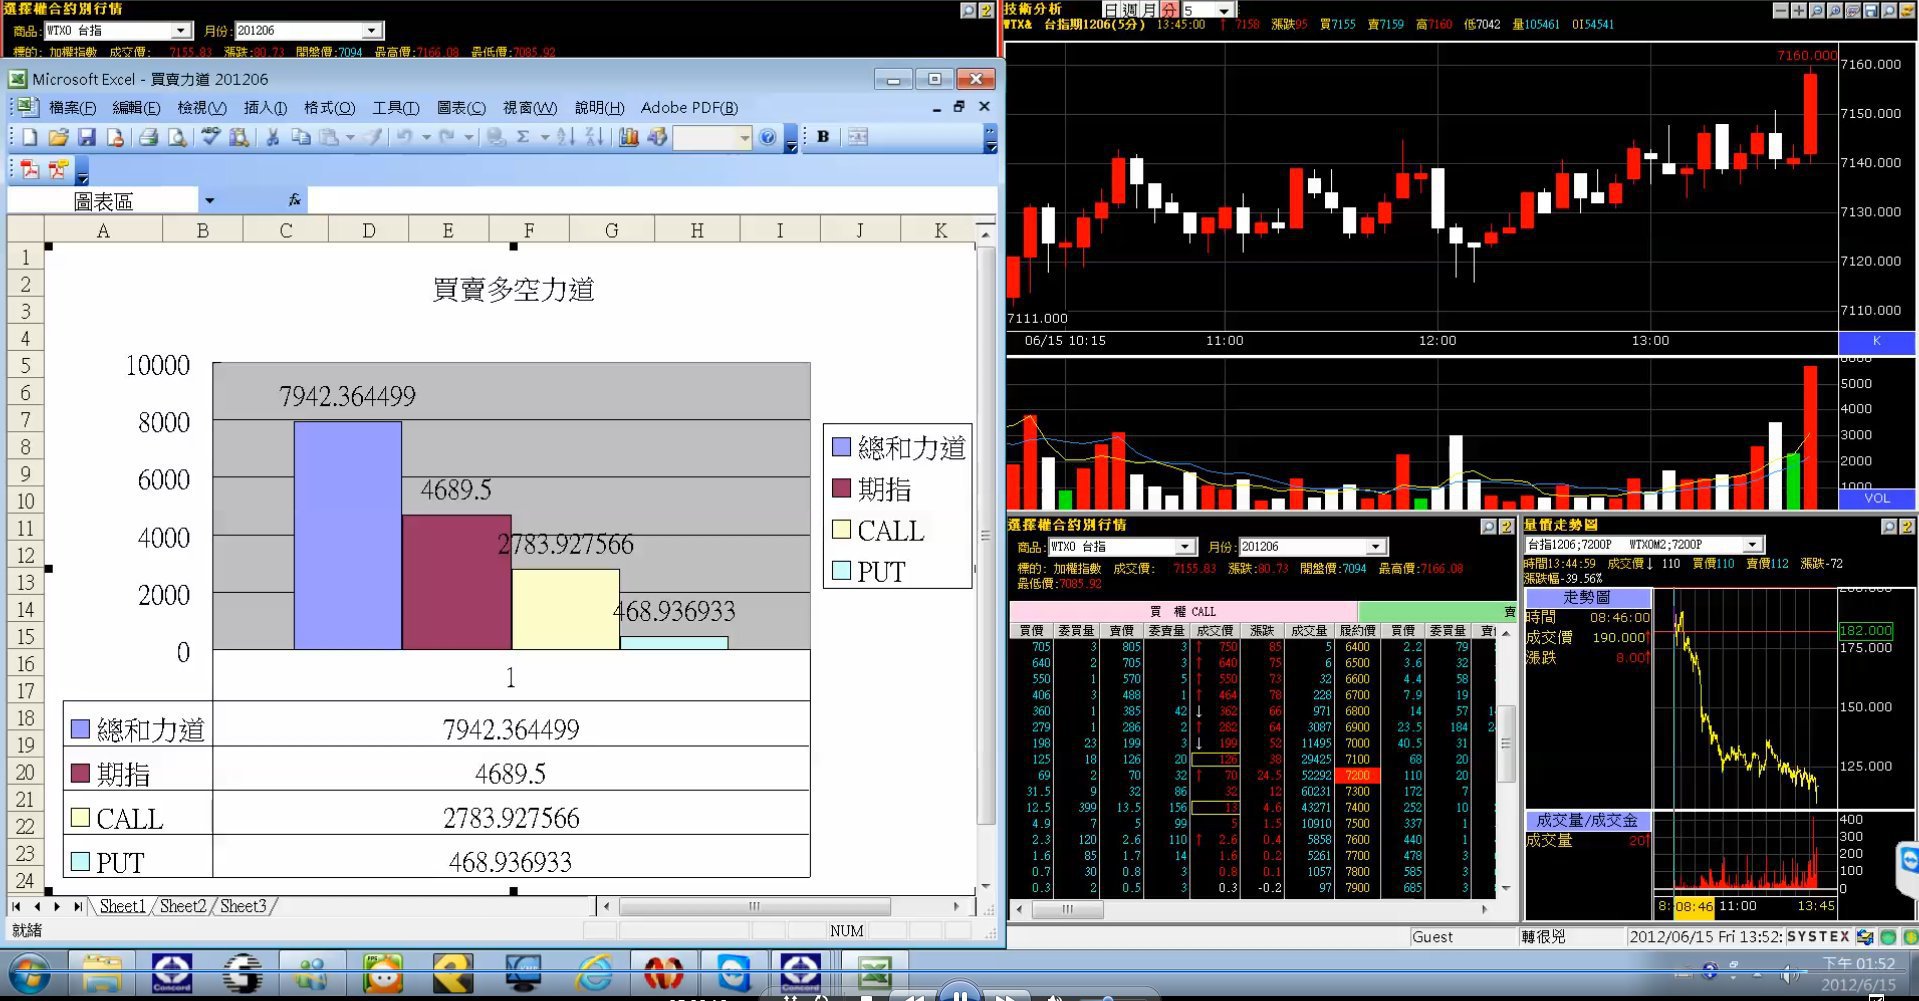
Task: Click the PUT legend cyan swatch
Action: coord(841,571)
